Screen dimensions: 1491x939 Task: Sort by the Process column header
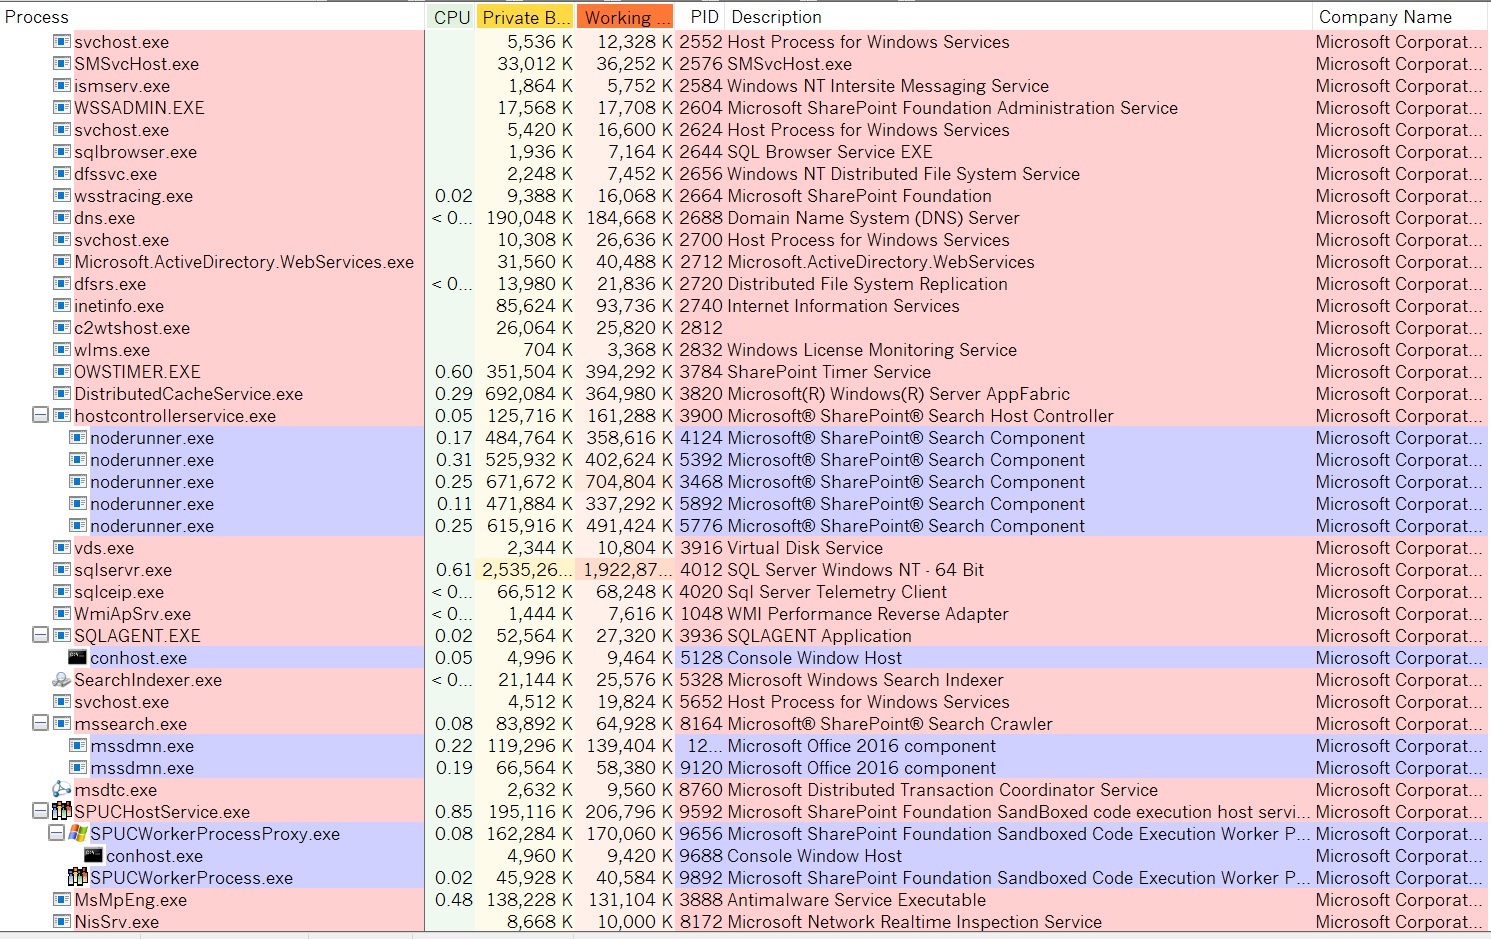pos(212,17)
